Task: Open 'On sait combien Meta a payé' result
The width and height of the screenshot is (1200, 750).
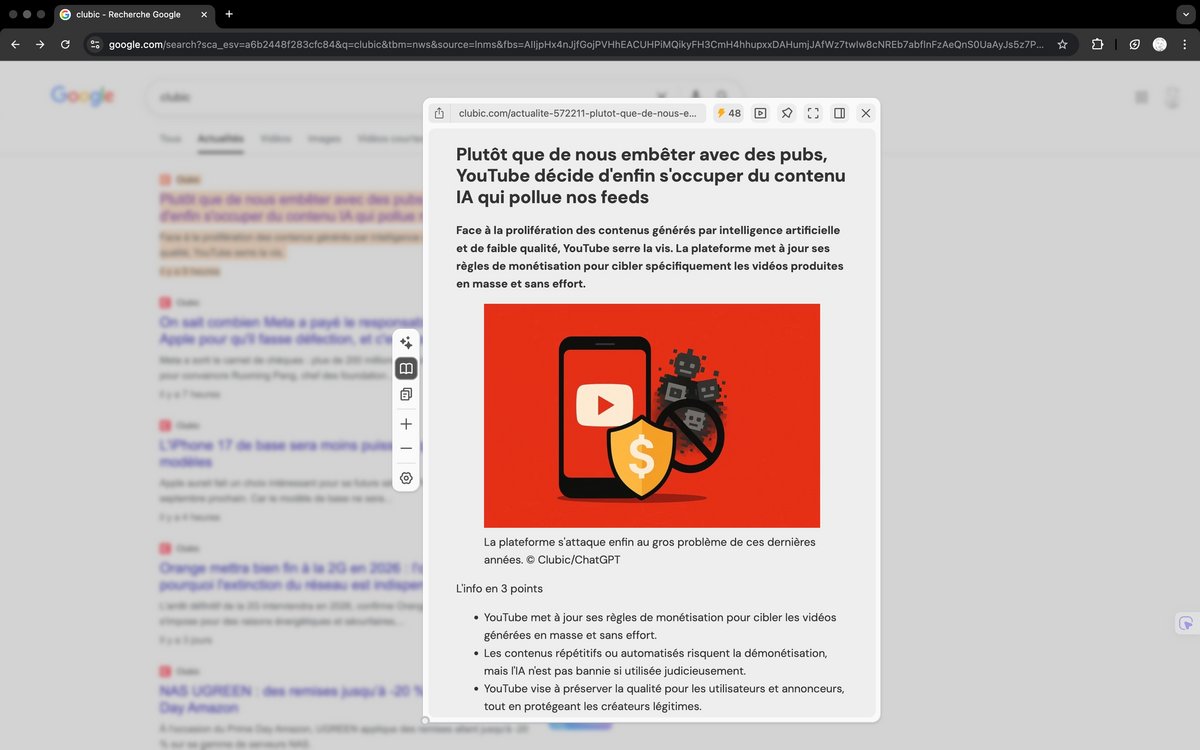Action: click(289, 331)
